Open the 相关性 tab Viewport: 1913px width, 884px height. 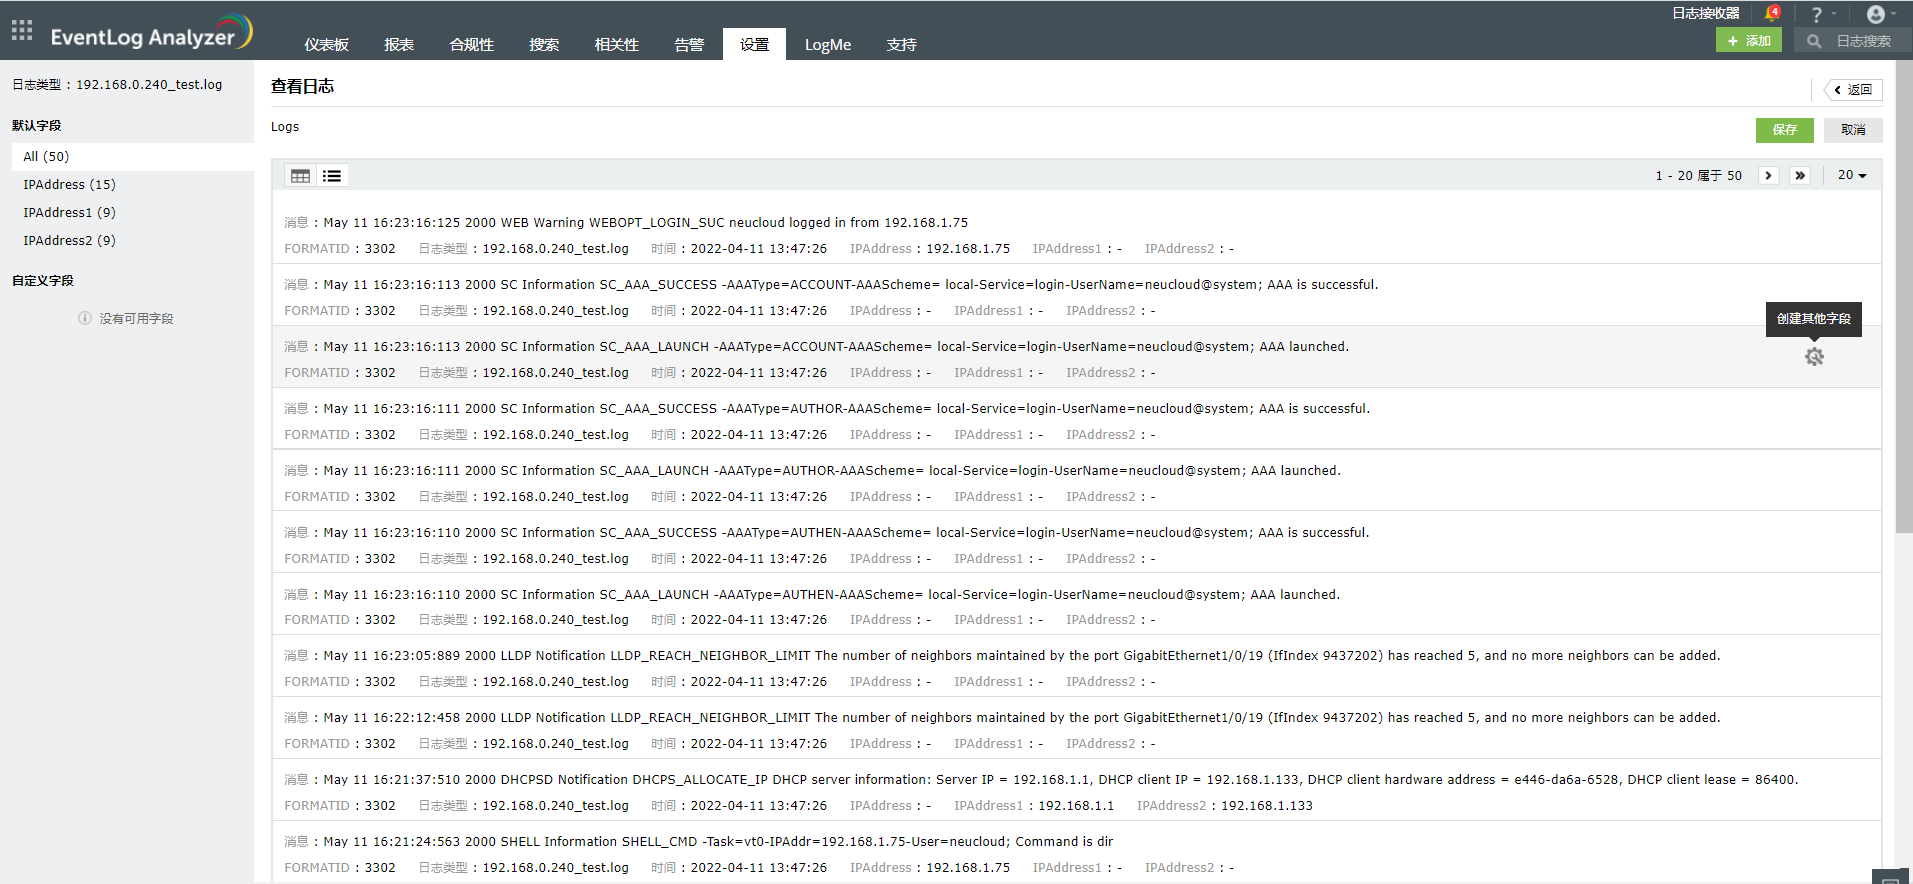point(617,45)
